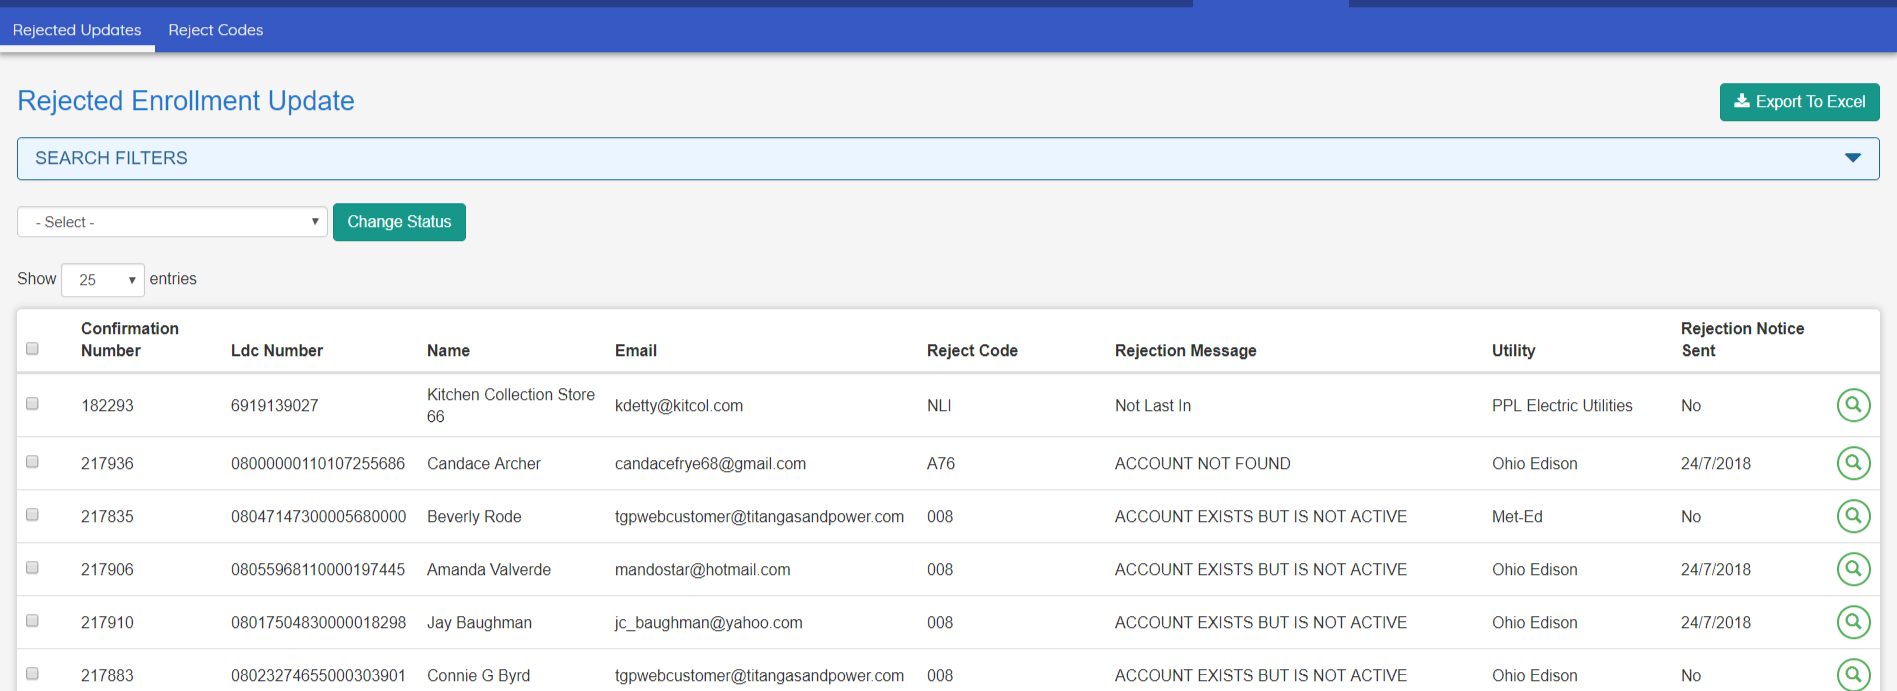Click the name Connie G Byrd
This screenshot has height=691, width=1897.
click(x=479, y=676)
